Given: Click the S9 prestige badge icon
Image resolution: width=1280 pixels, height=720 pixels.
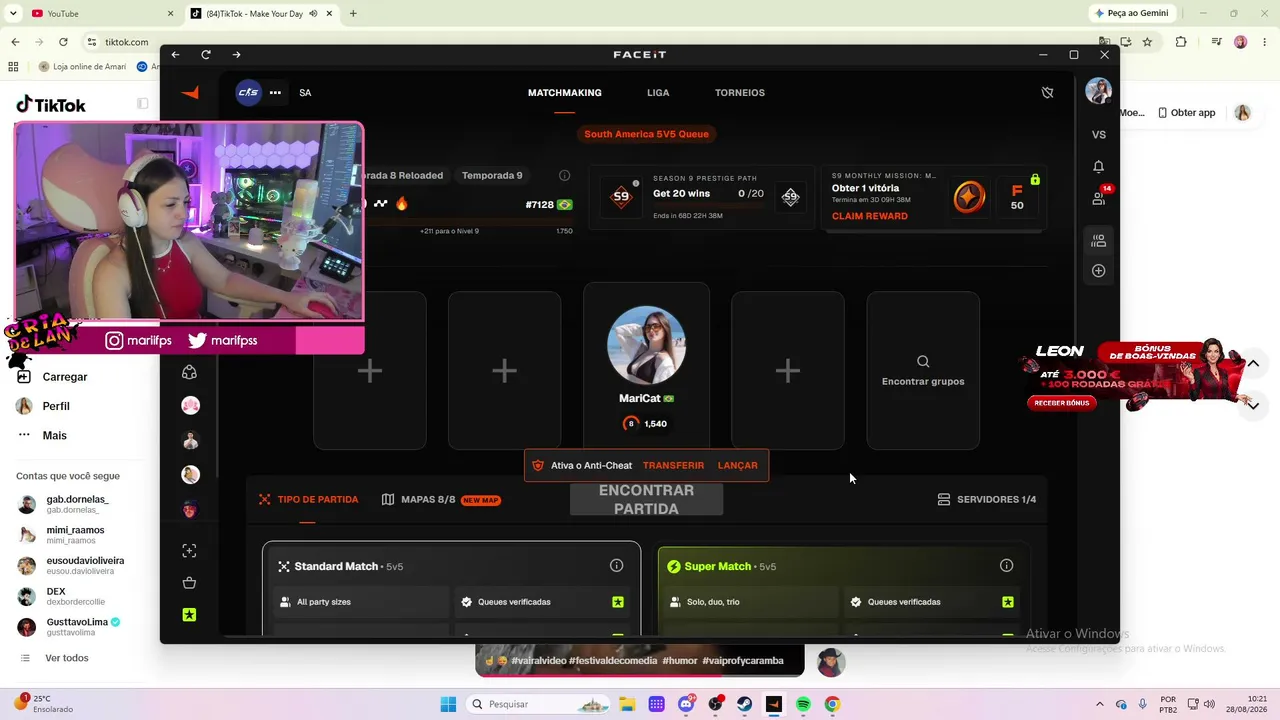Looking at the screenshot, I should [621, 197].
